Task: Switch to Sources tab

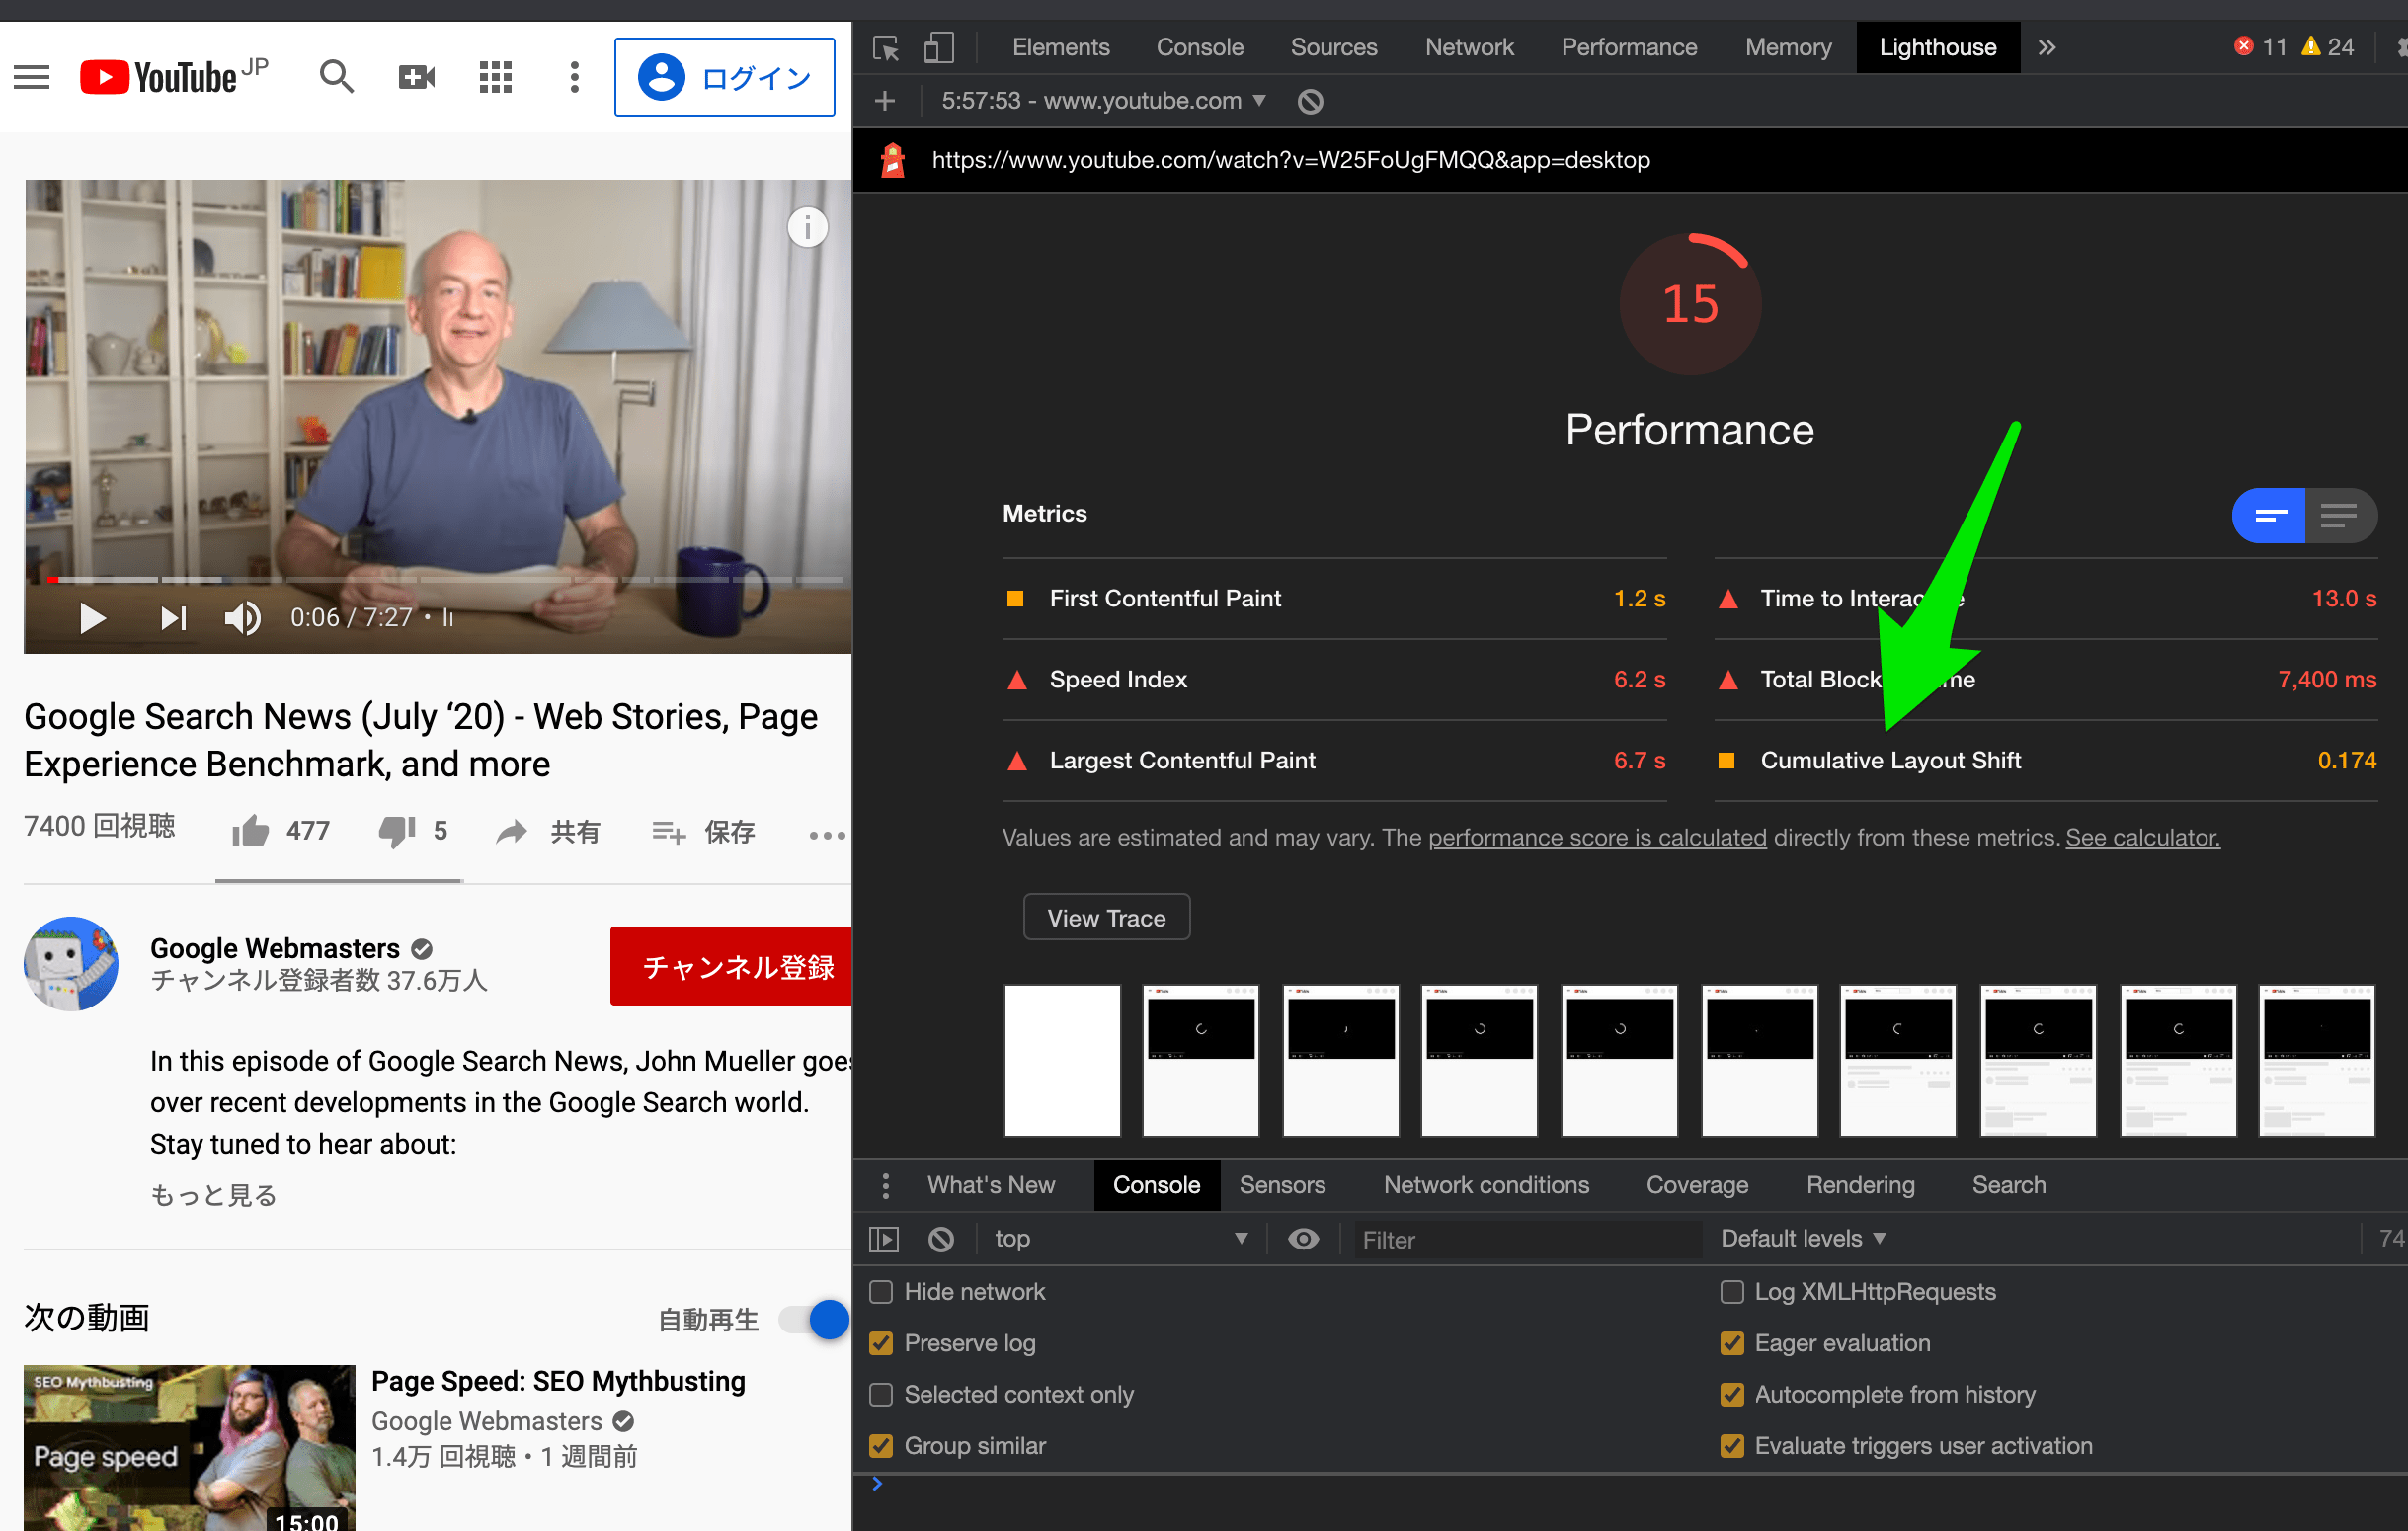Action: pos(1334,47)
